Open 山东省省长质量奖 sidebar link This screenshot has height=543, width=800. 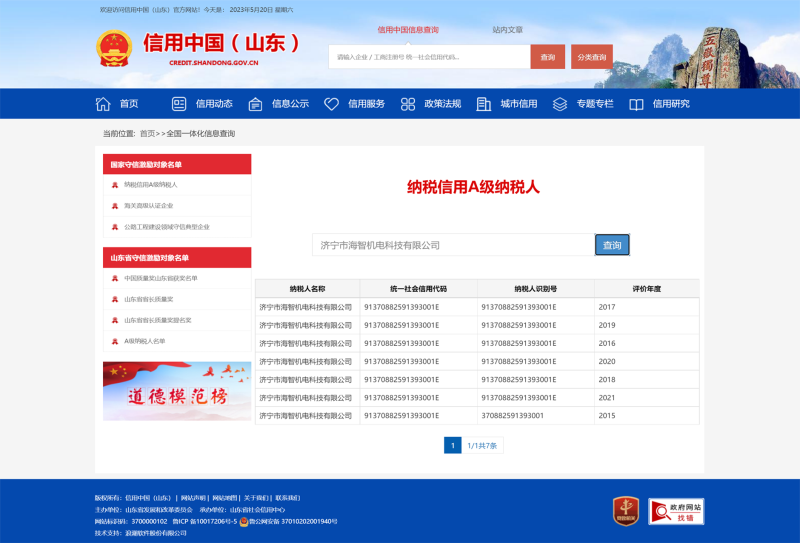tap(148, 299)
